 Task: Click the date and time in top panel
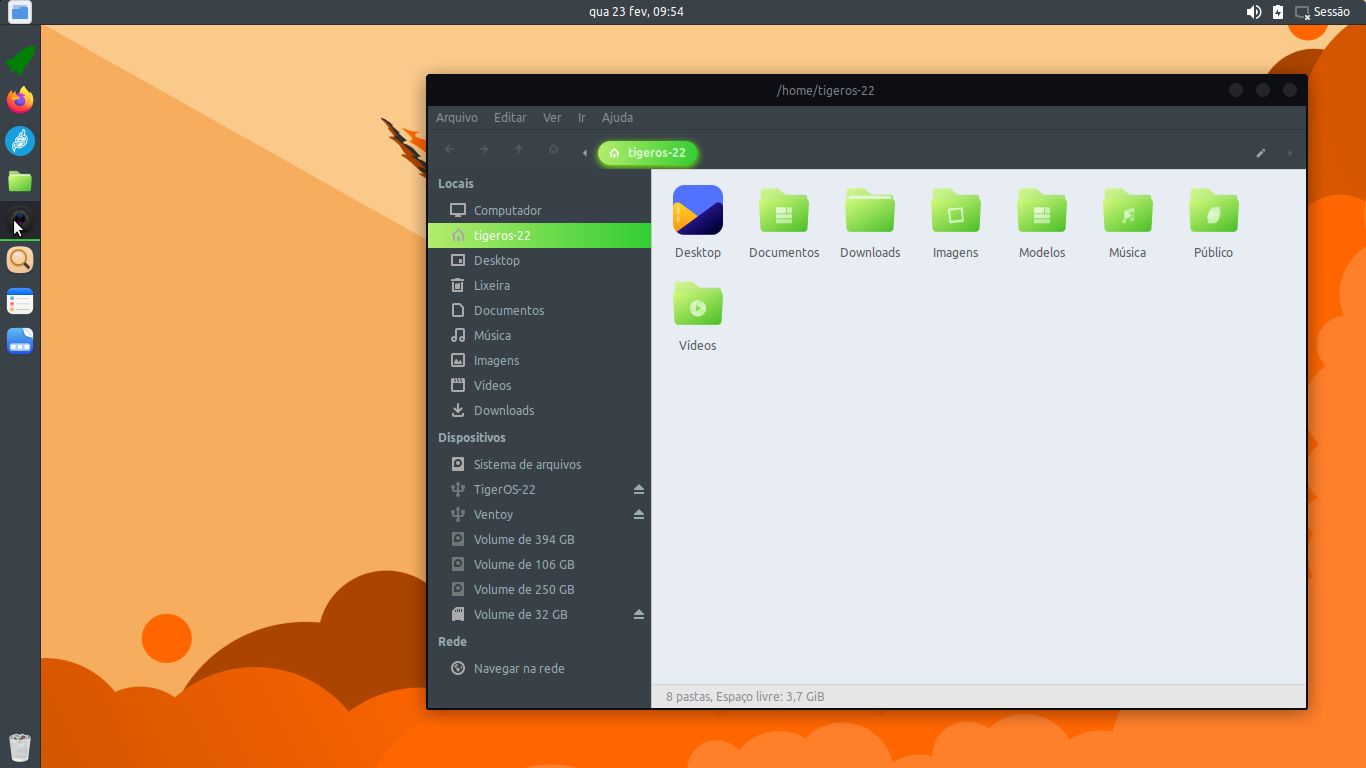point(636,12)
